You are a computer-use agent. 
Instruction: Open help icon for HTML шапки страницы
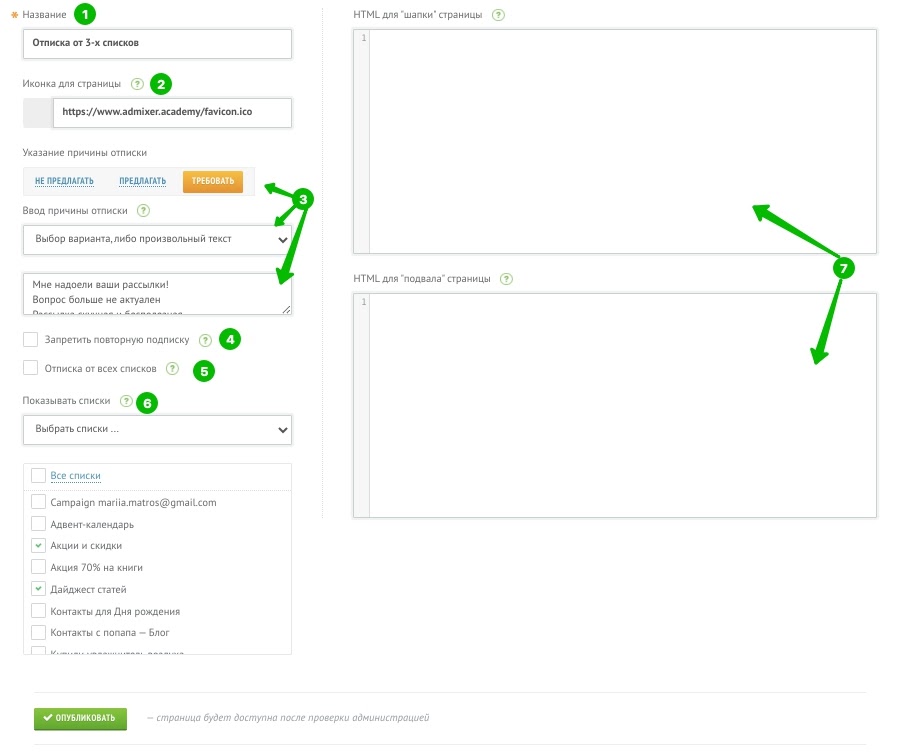tap(498, 15)
